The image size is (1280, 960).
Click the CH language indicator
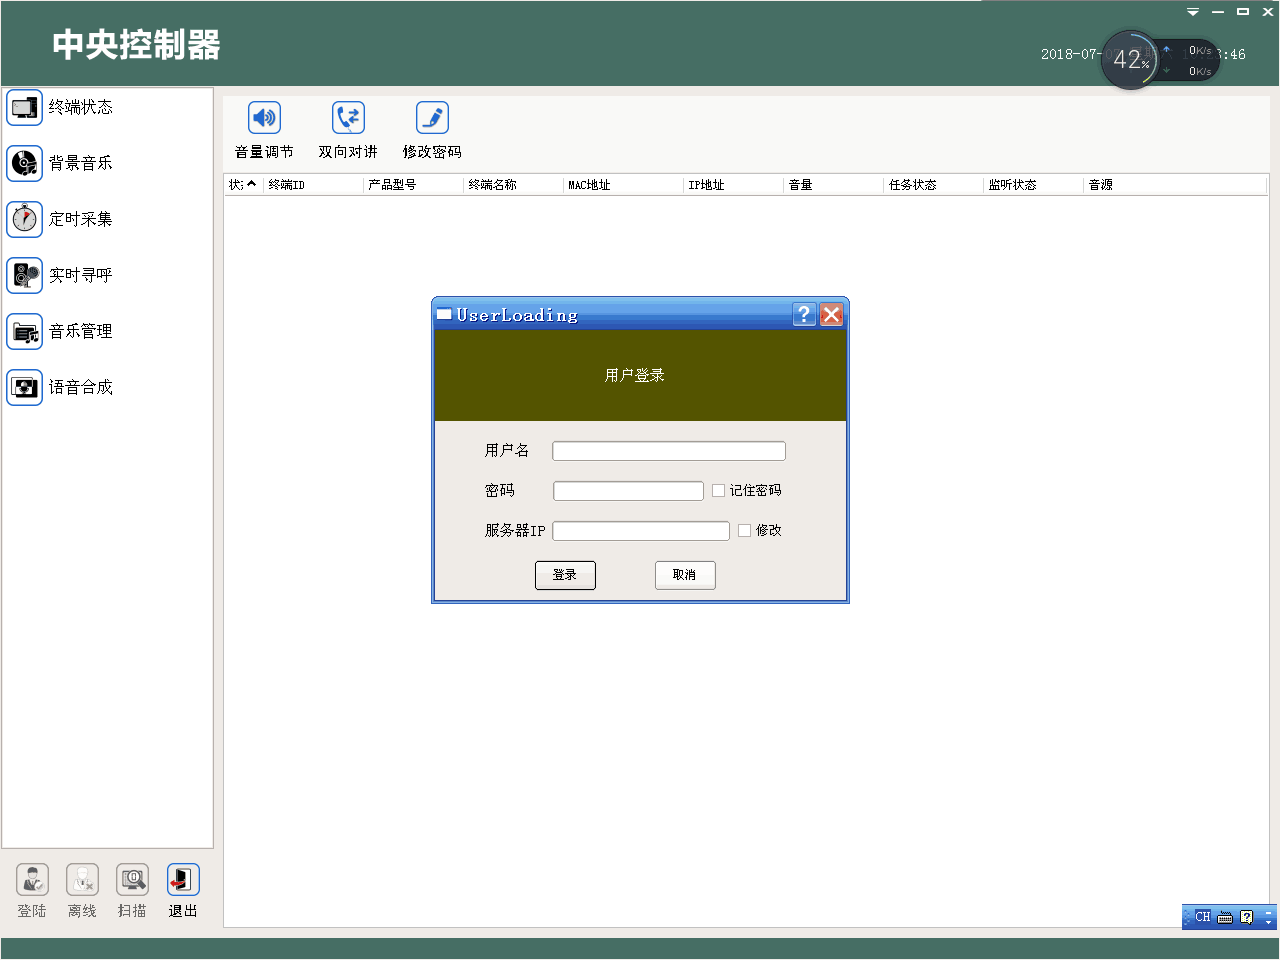point(1203,917)
